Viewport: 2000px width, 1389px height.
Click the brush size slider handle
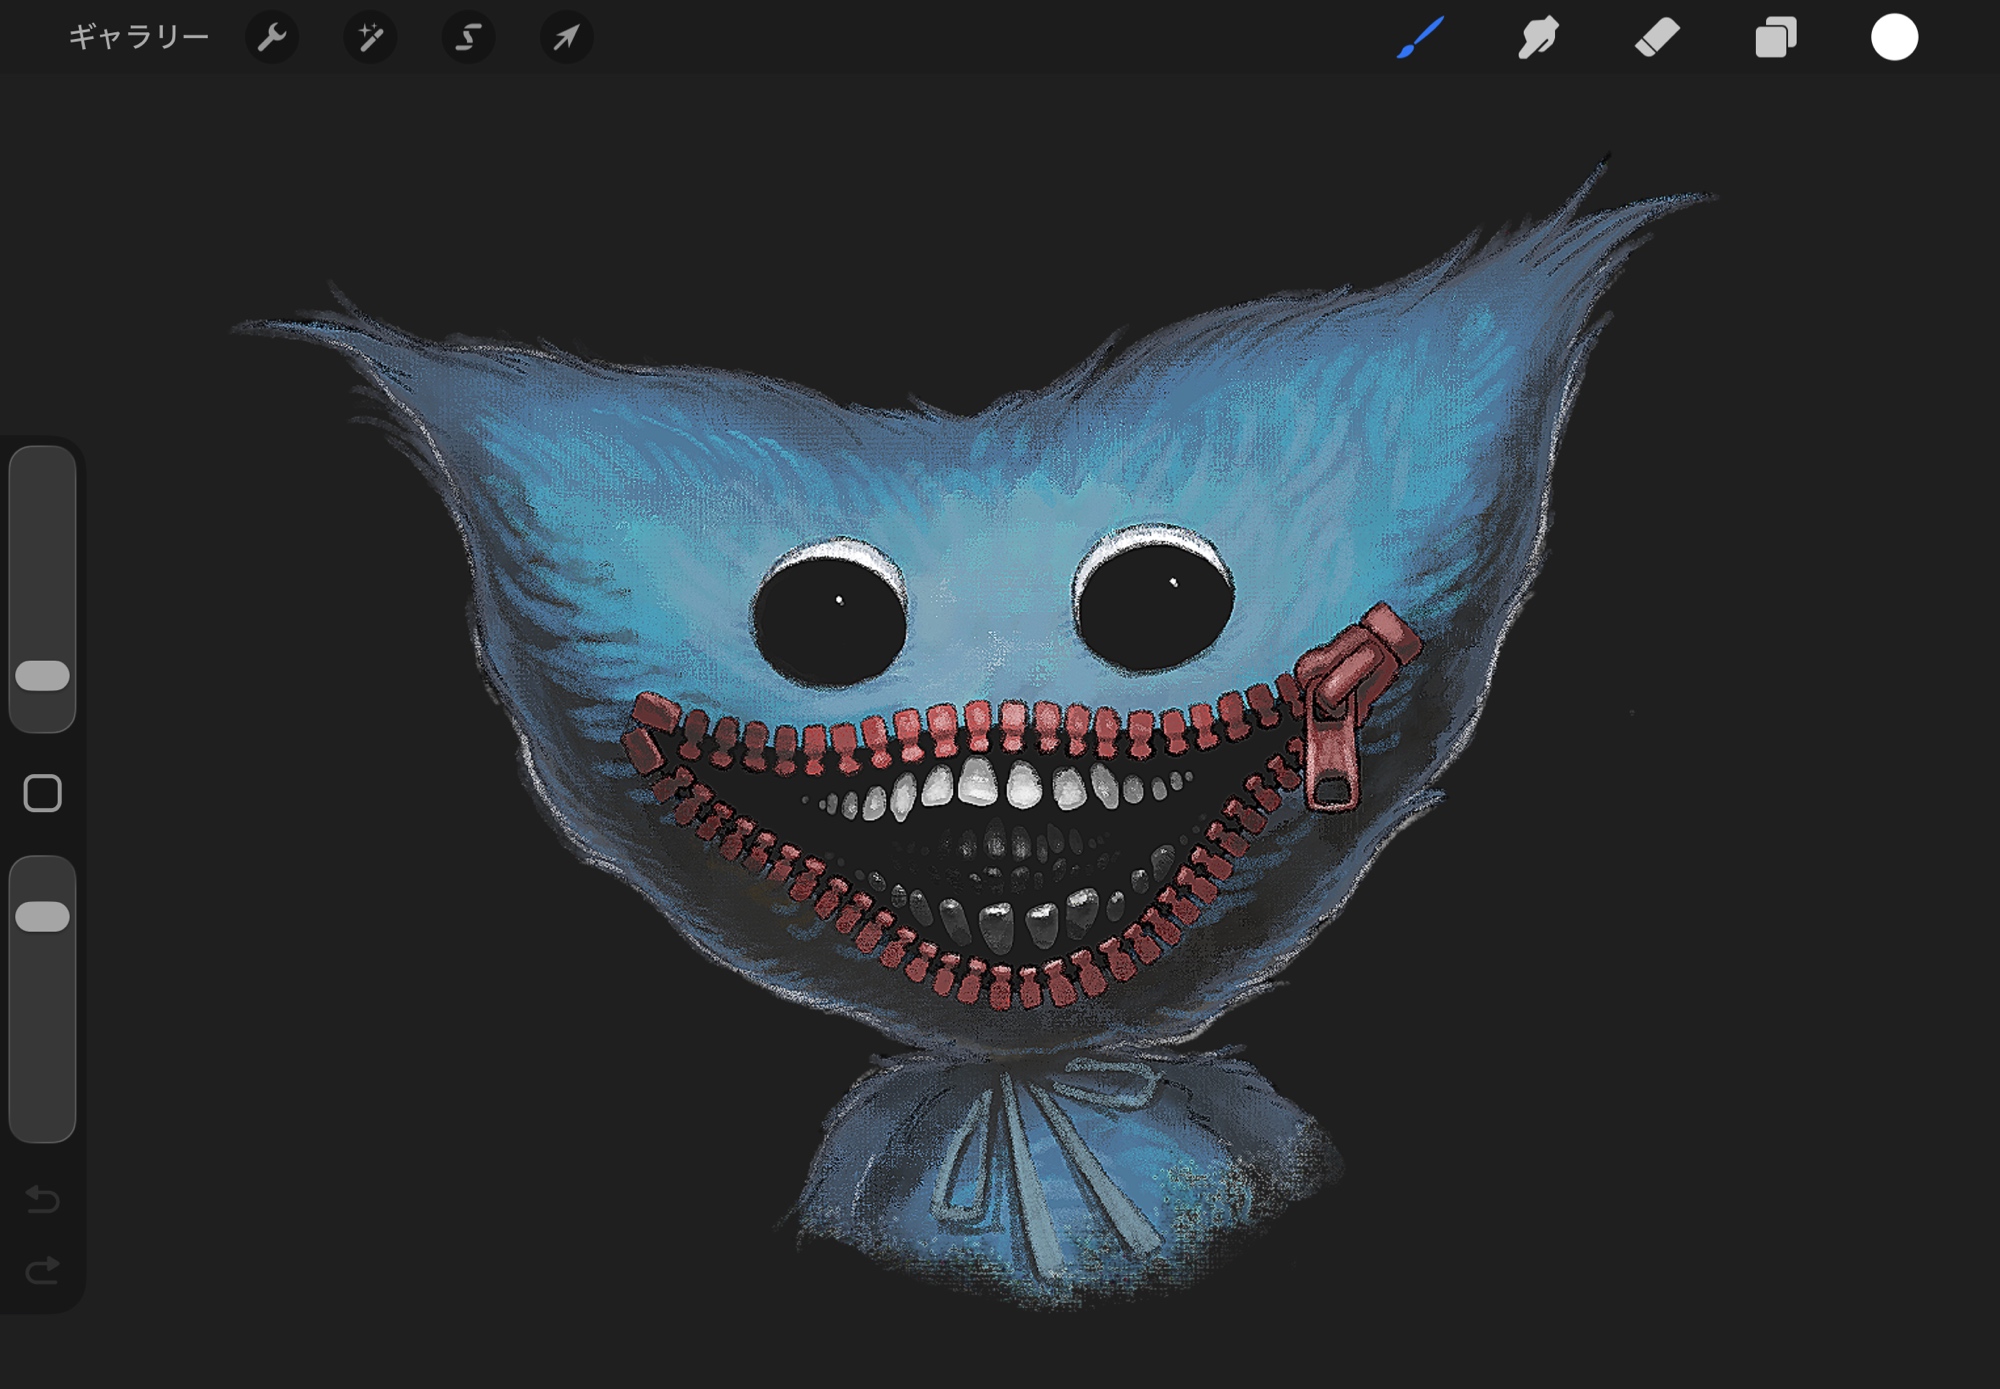43,676
